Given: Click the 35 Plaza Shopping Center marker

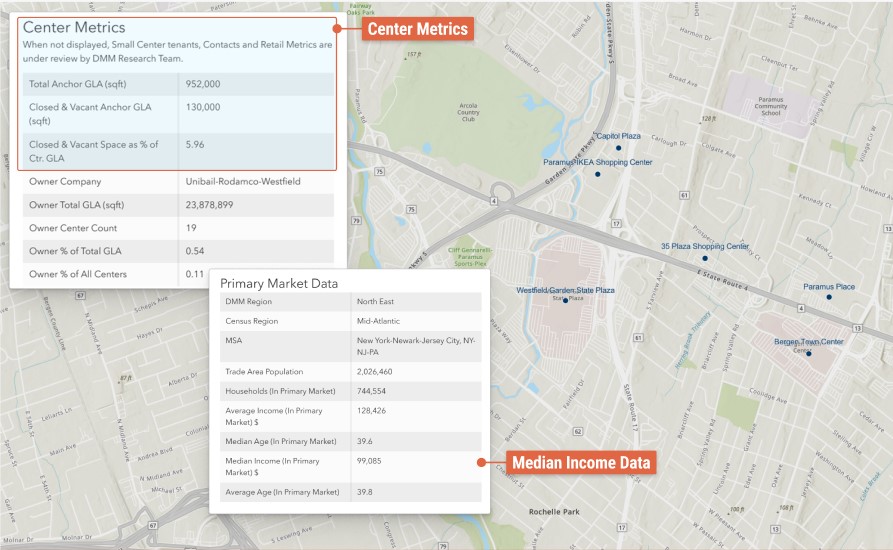Looking at the screenshot, I should [x=704, y=259].
